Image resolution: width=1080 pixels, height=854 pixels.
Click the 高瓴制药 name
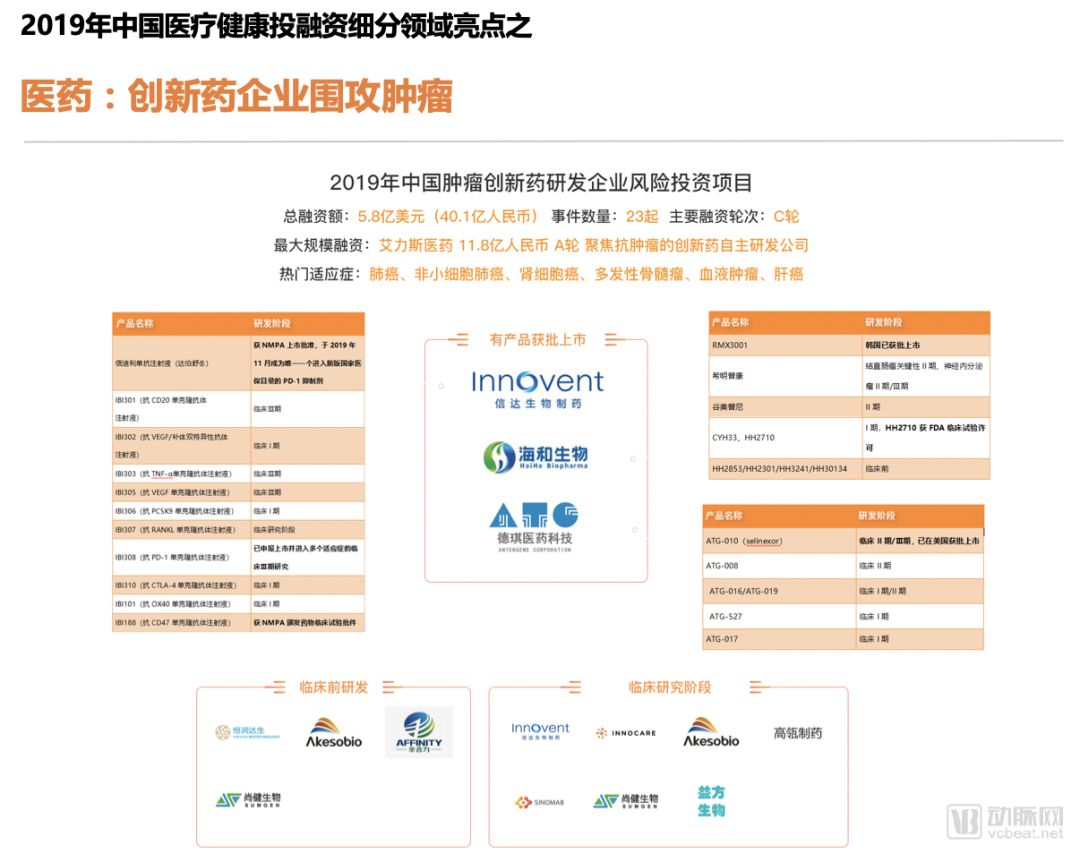[x=798, y=733]
